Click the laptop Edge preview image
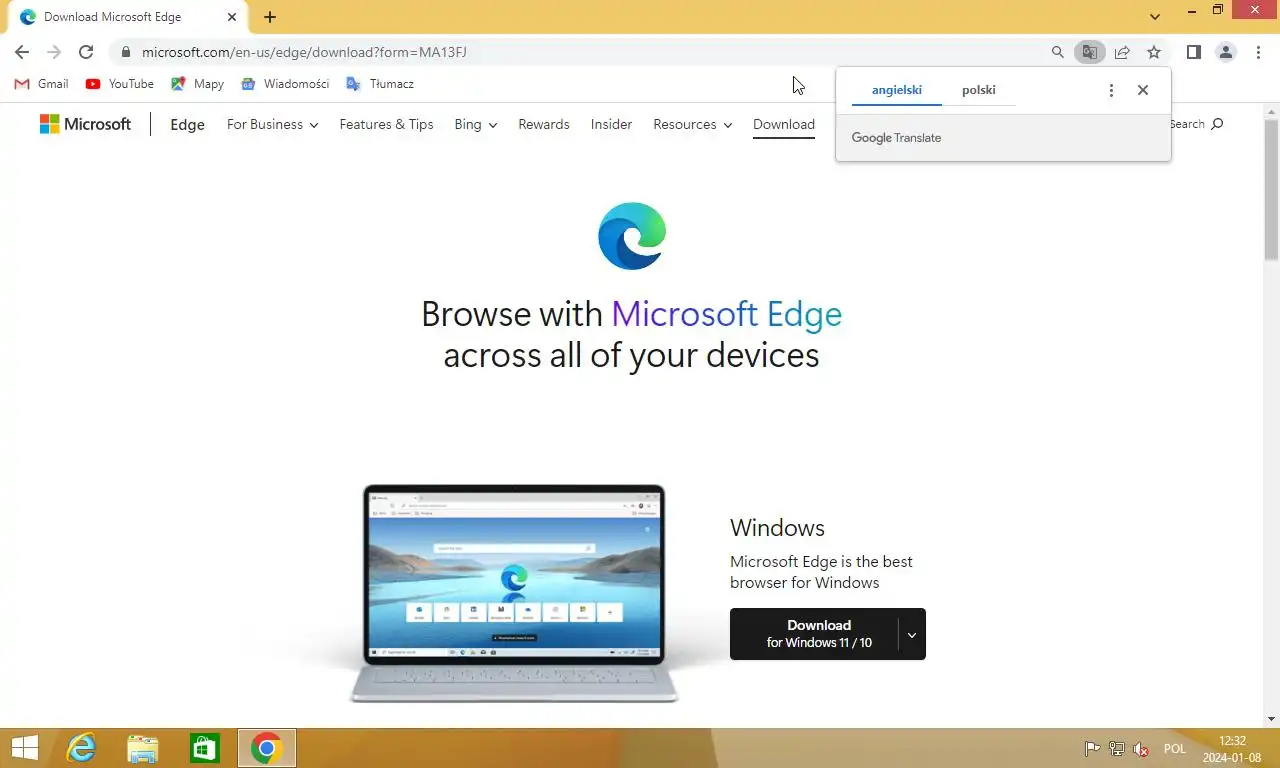Image resolution: width=1280 pixels, height=768 pixels. coord(514,593)
